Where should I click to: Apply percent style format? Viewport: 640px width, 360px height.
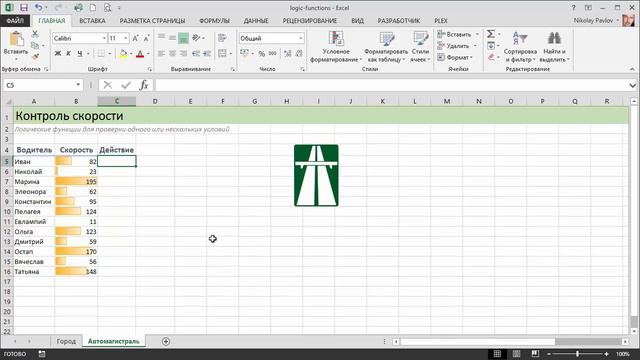pos(262,53)
